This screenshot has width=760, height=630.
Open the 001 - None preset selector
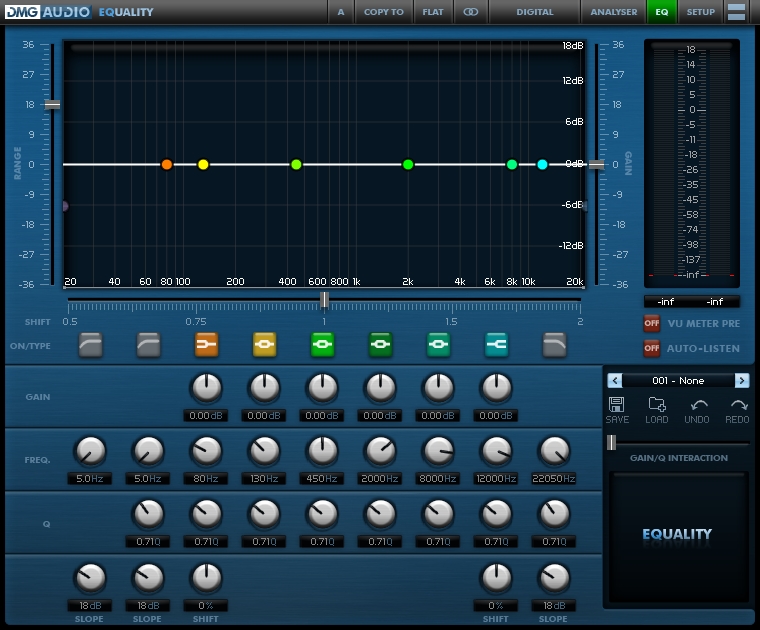[x=678, y=380]
